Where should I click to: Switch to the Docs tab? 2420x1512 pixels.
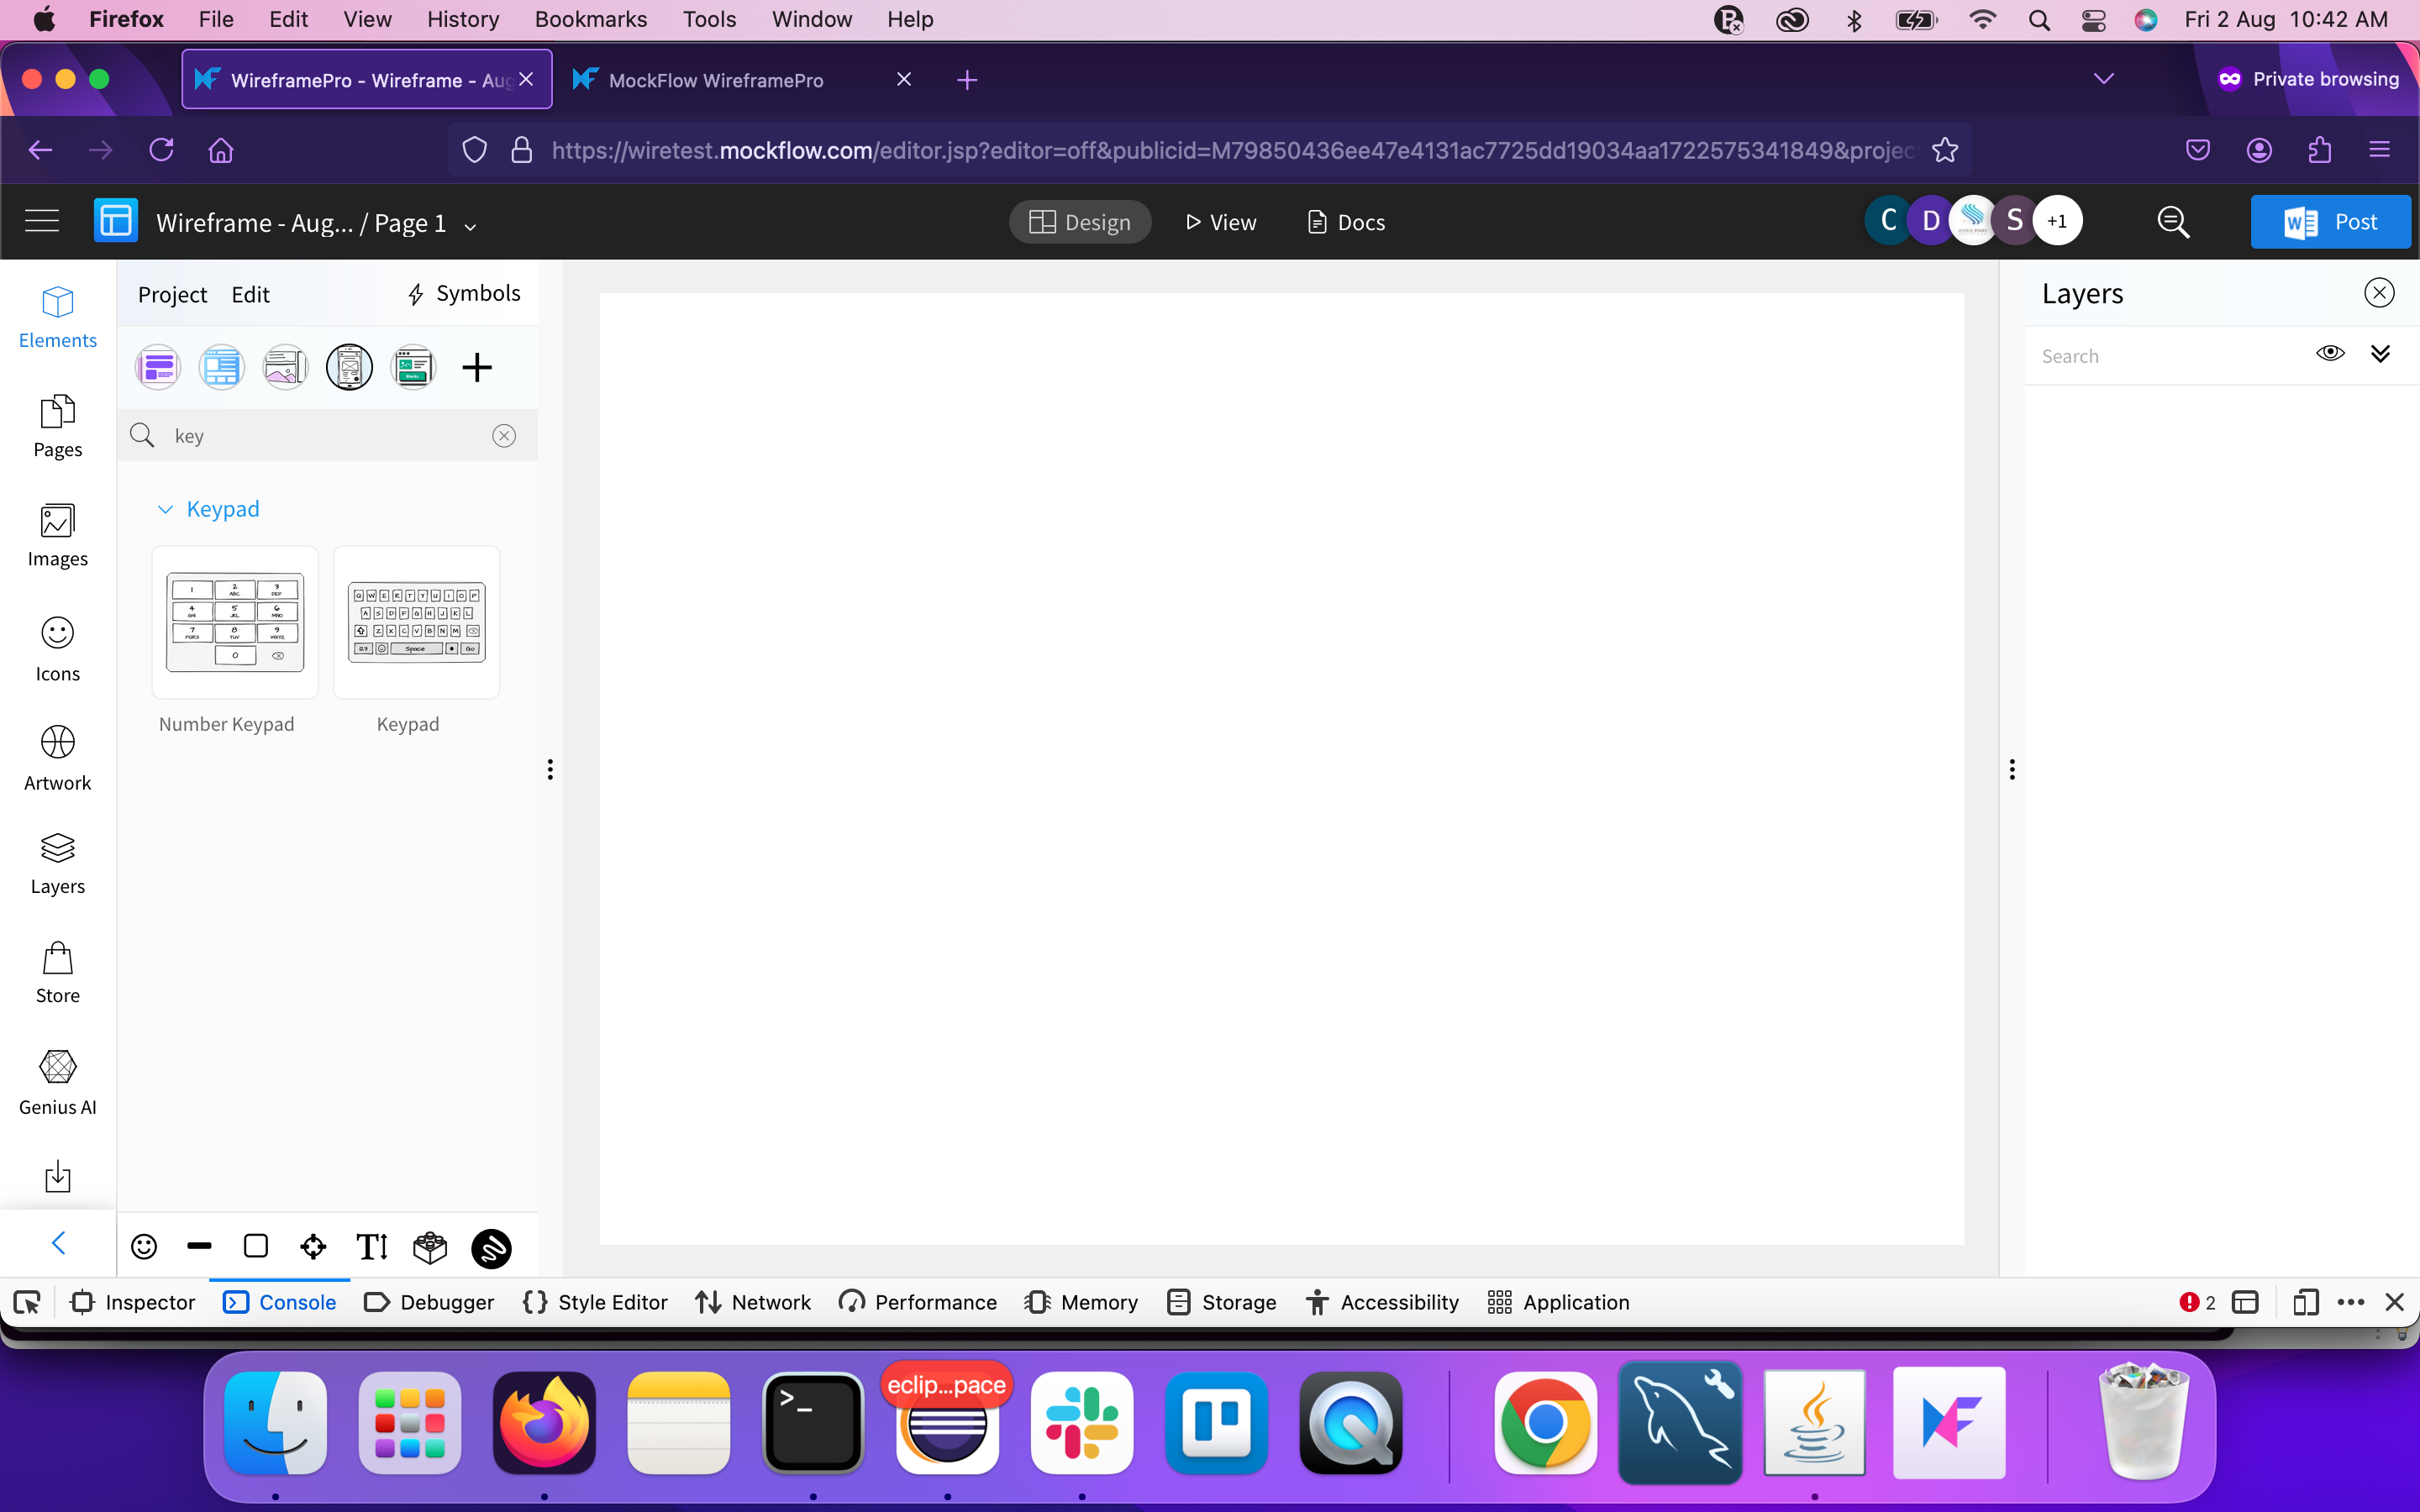1345,222
